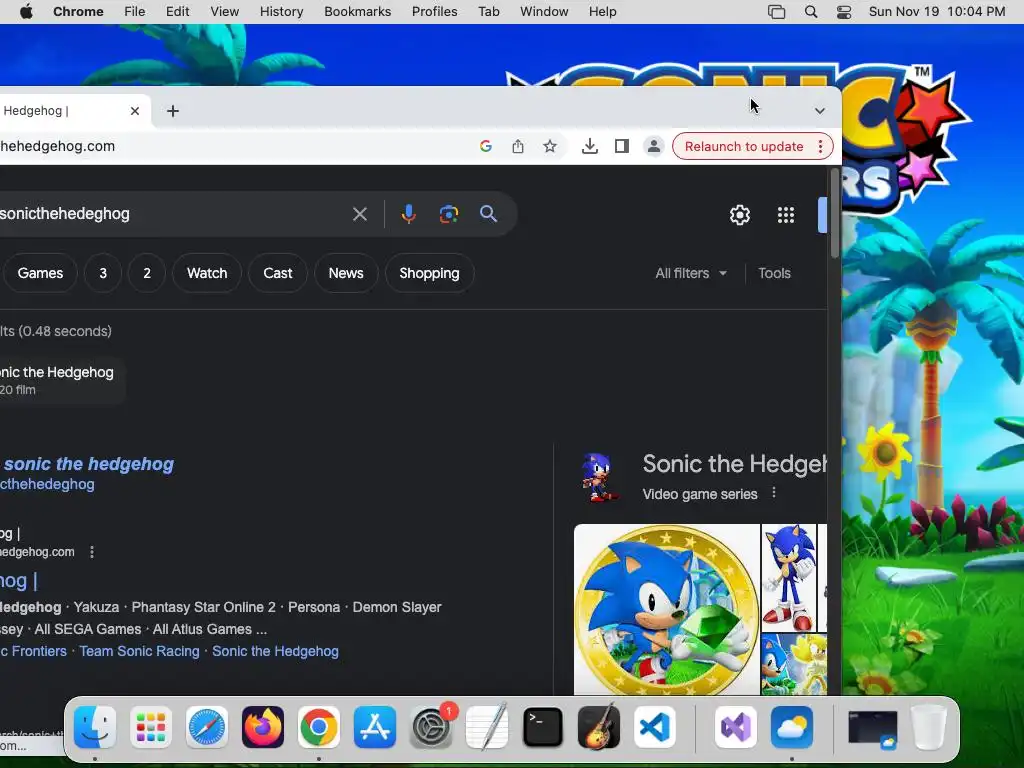
Task: Open the profile avatar icon
Action: tap(654, 146)
